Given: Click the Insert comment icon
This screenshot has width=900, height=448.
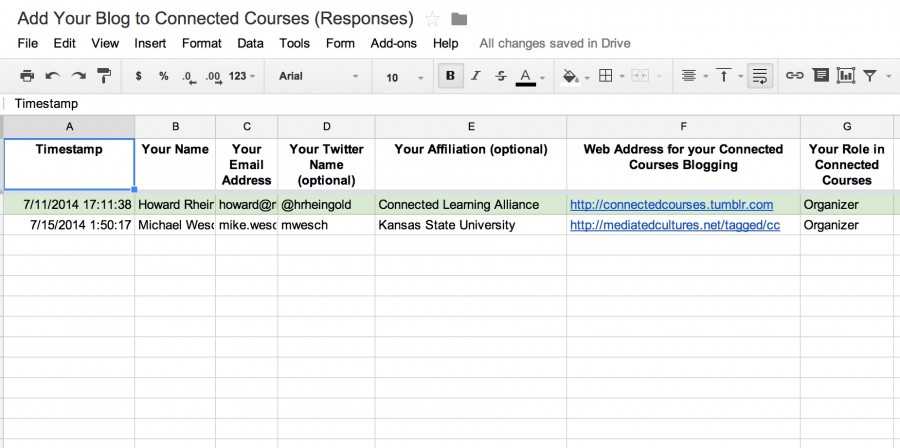Looking at the screenshot, I should click(821, 76).
